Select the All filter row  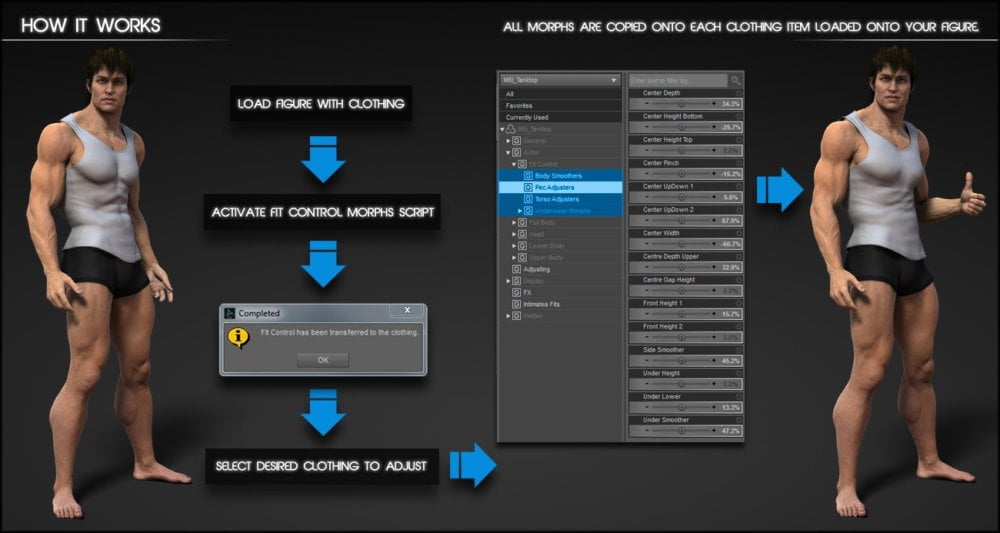pyautogui.click(x=560, y=94)
